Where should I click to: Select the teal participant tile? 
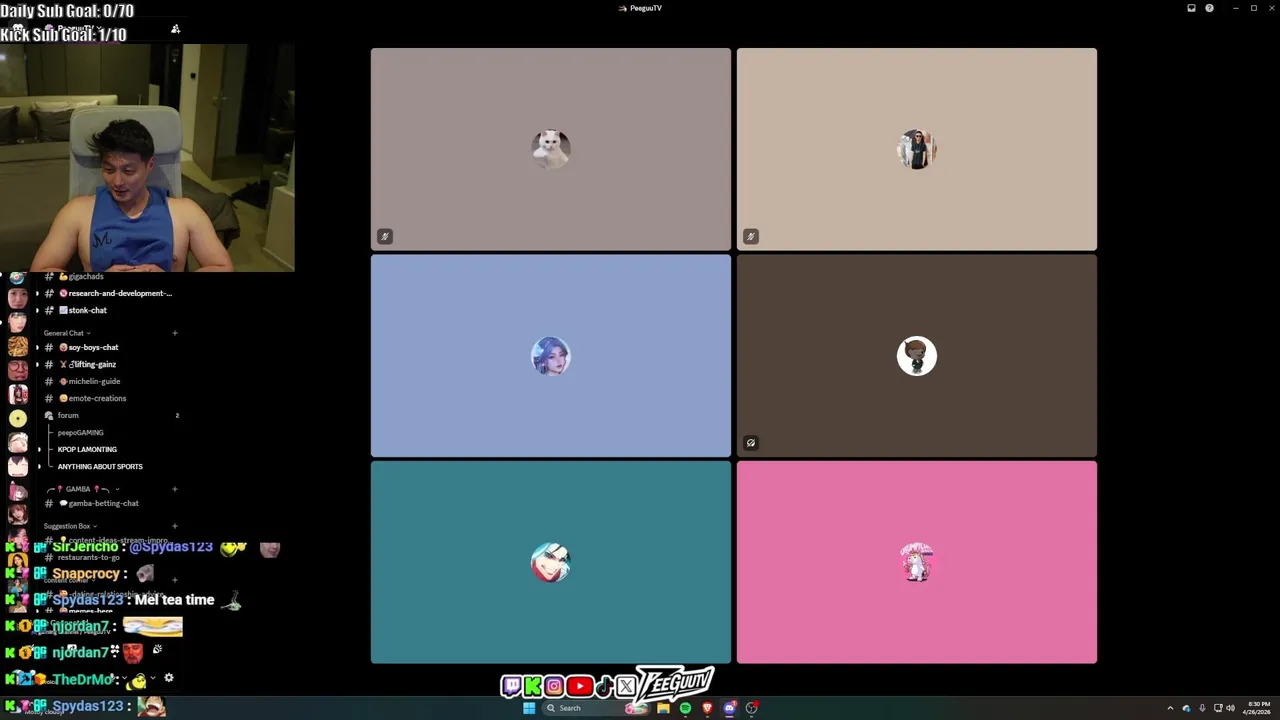coord(551,562)
